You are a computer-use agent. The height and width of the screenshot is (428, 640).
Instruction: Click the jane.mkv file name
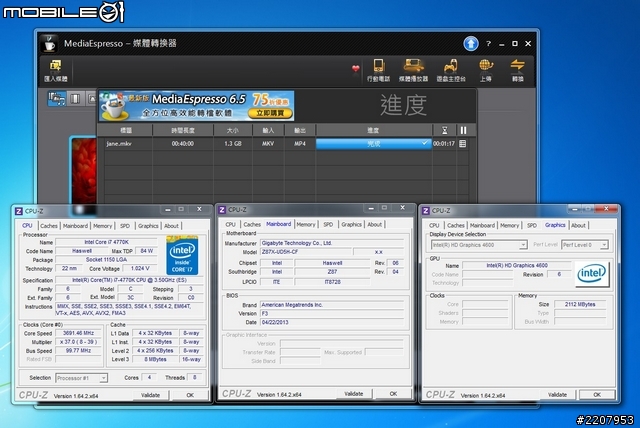click(x=119, y=144)
